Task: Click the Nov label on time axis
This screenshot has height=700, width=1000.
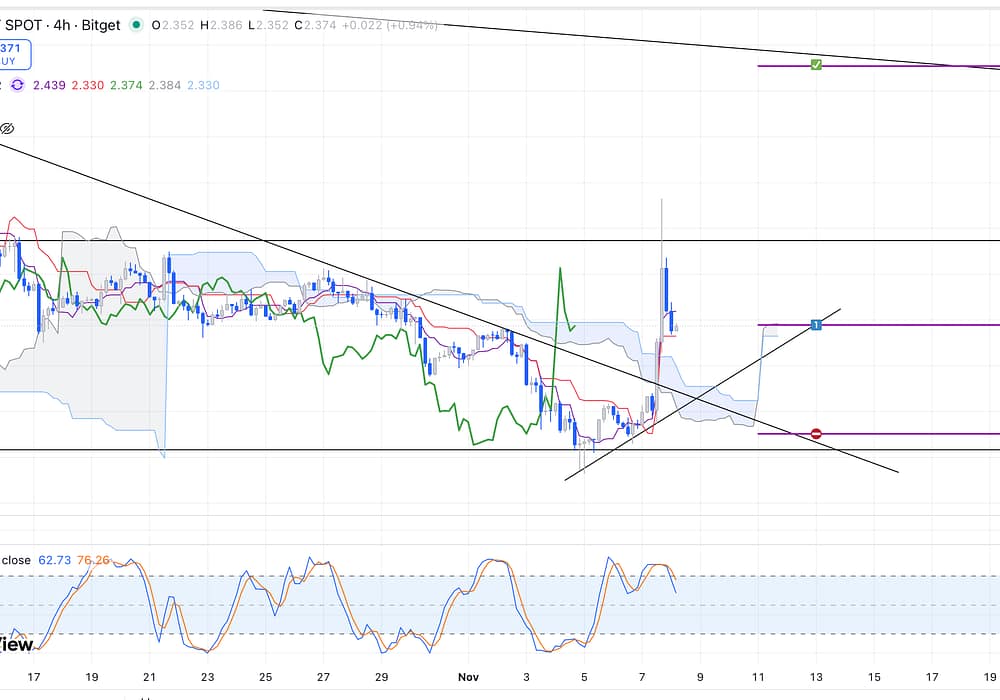Action: [469, 676]
